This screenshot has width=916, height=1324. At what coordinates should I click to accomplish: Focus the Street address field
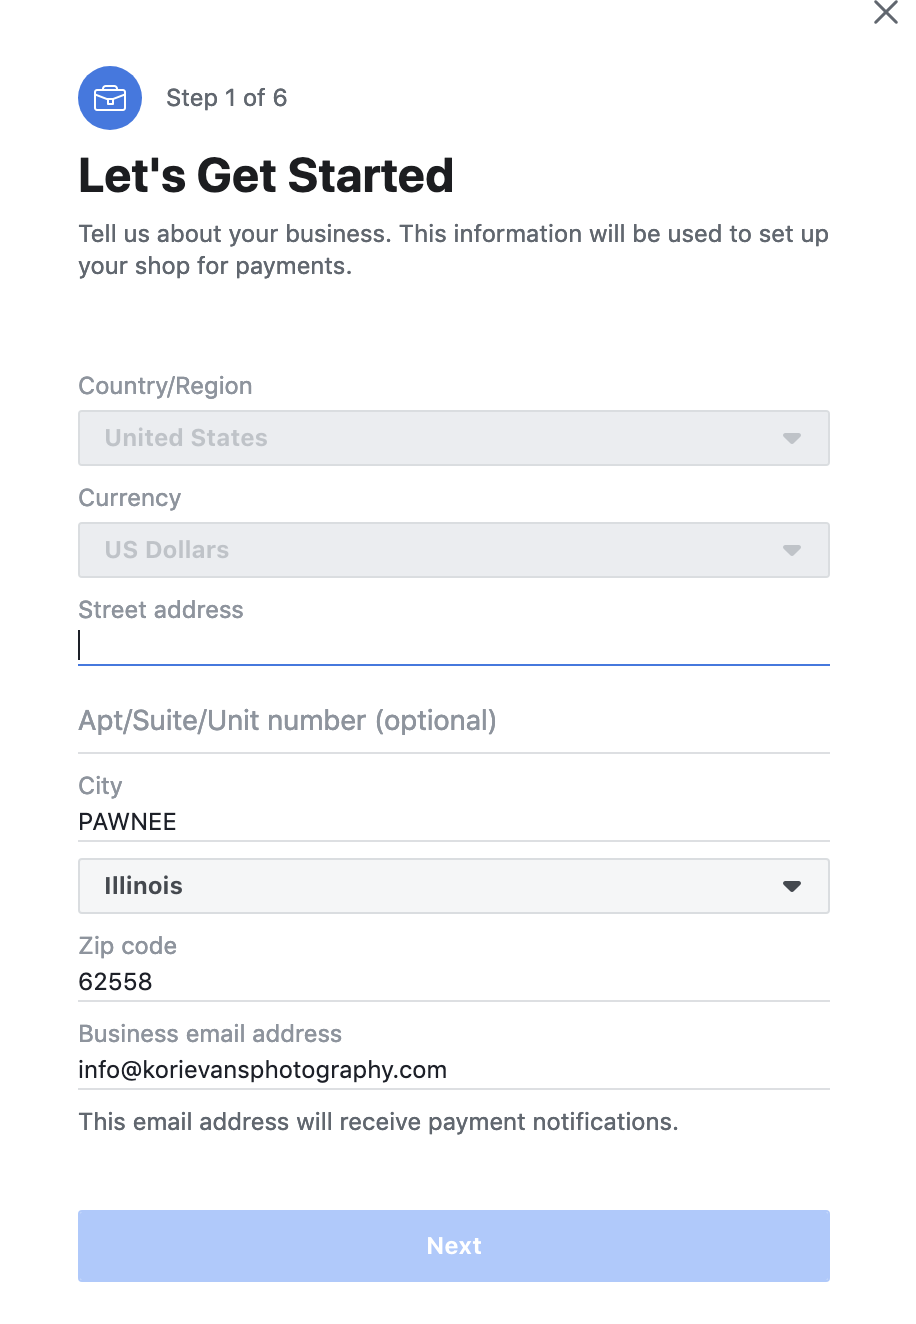click(454, 645)
